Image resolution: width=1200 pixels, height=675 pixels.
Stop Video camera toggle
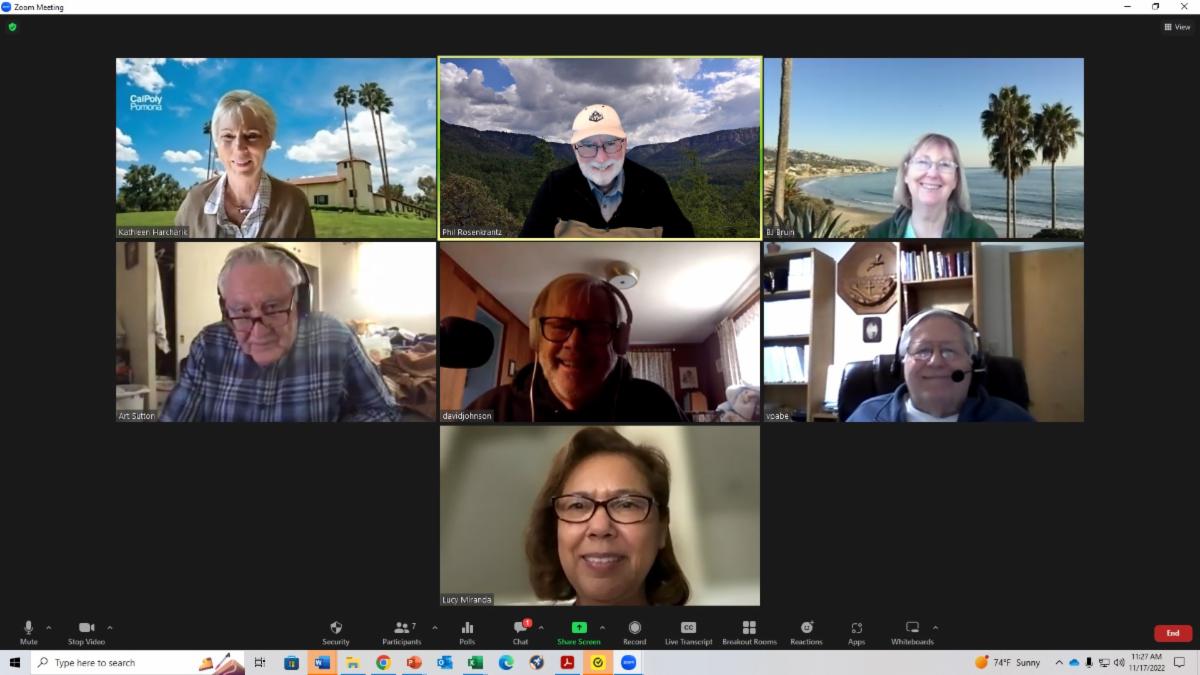pos(86,630)
